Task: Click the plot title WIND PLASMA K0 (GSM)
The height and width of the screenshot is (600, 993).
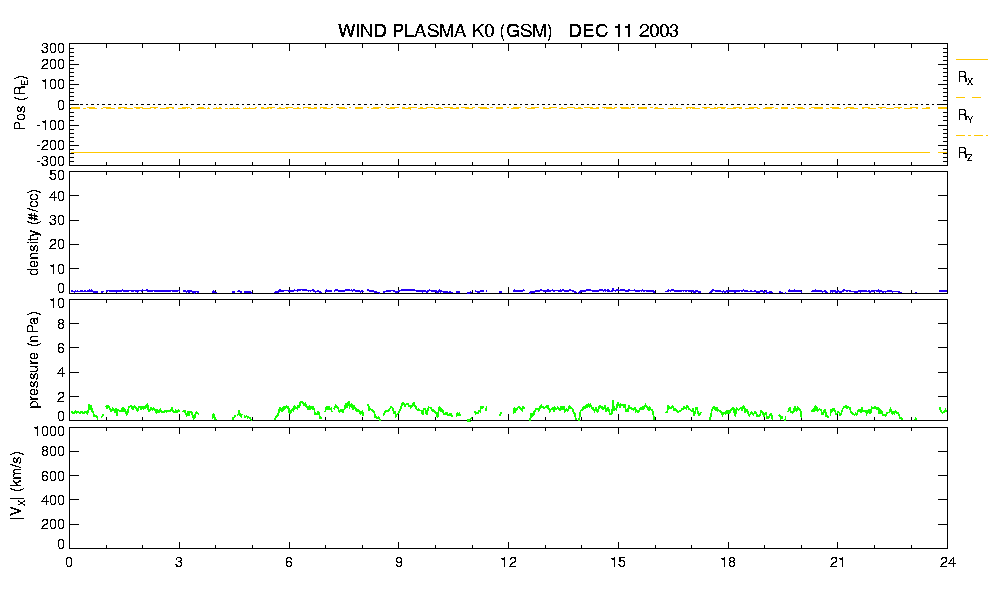Action: pos(445,31)
